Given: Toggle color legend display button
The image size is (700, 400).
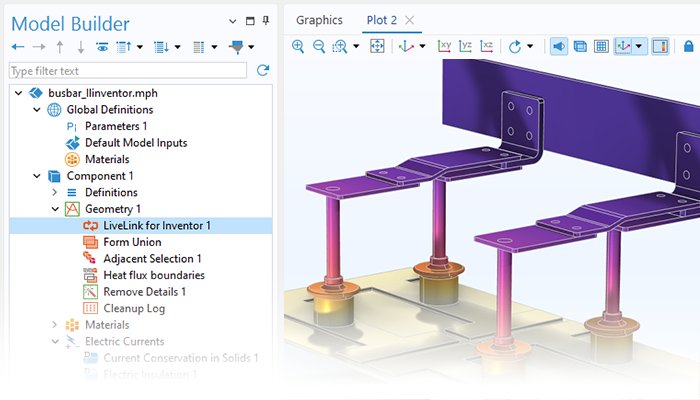Looking at the screenshot, I should (660, 46).
